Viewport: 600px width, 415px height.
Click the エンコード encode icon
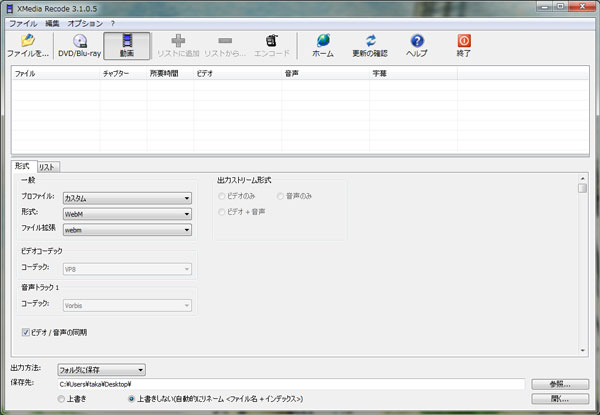pos(270,45)
